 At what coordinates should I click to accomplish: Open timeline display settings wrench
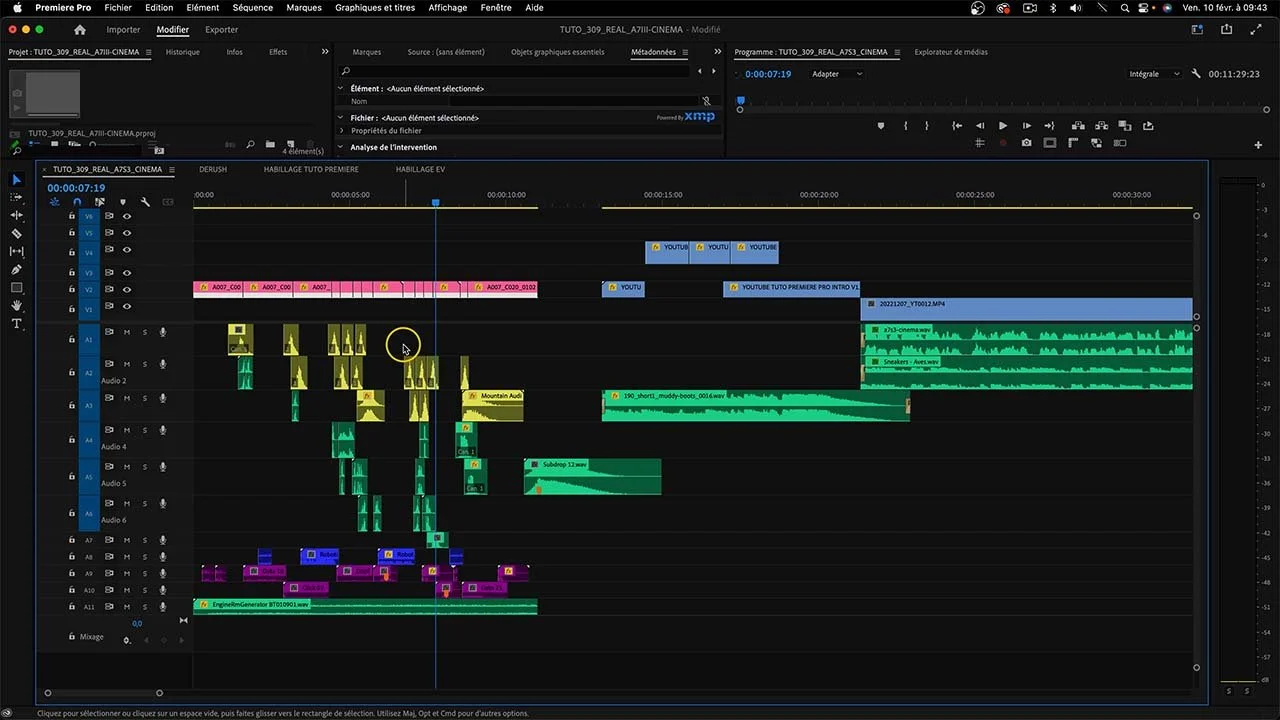pyautogui.click(x=145, y=202)
